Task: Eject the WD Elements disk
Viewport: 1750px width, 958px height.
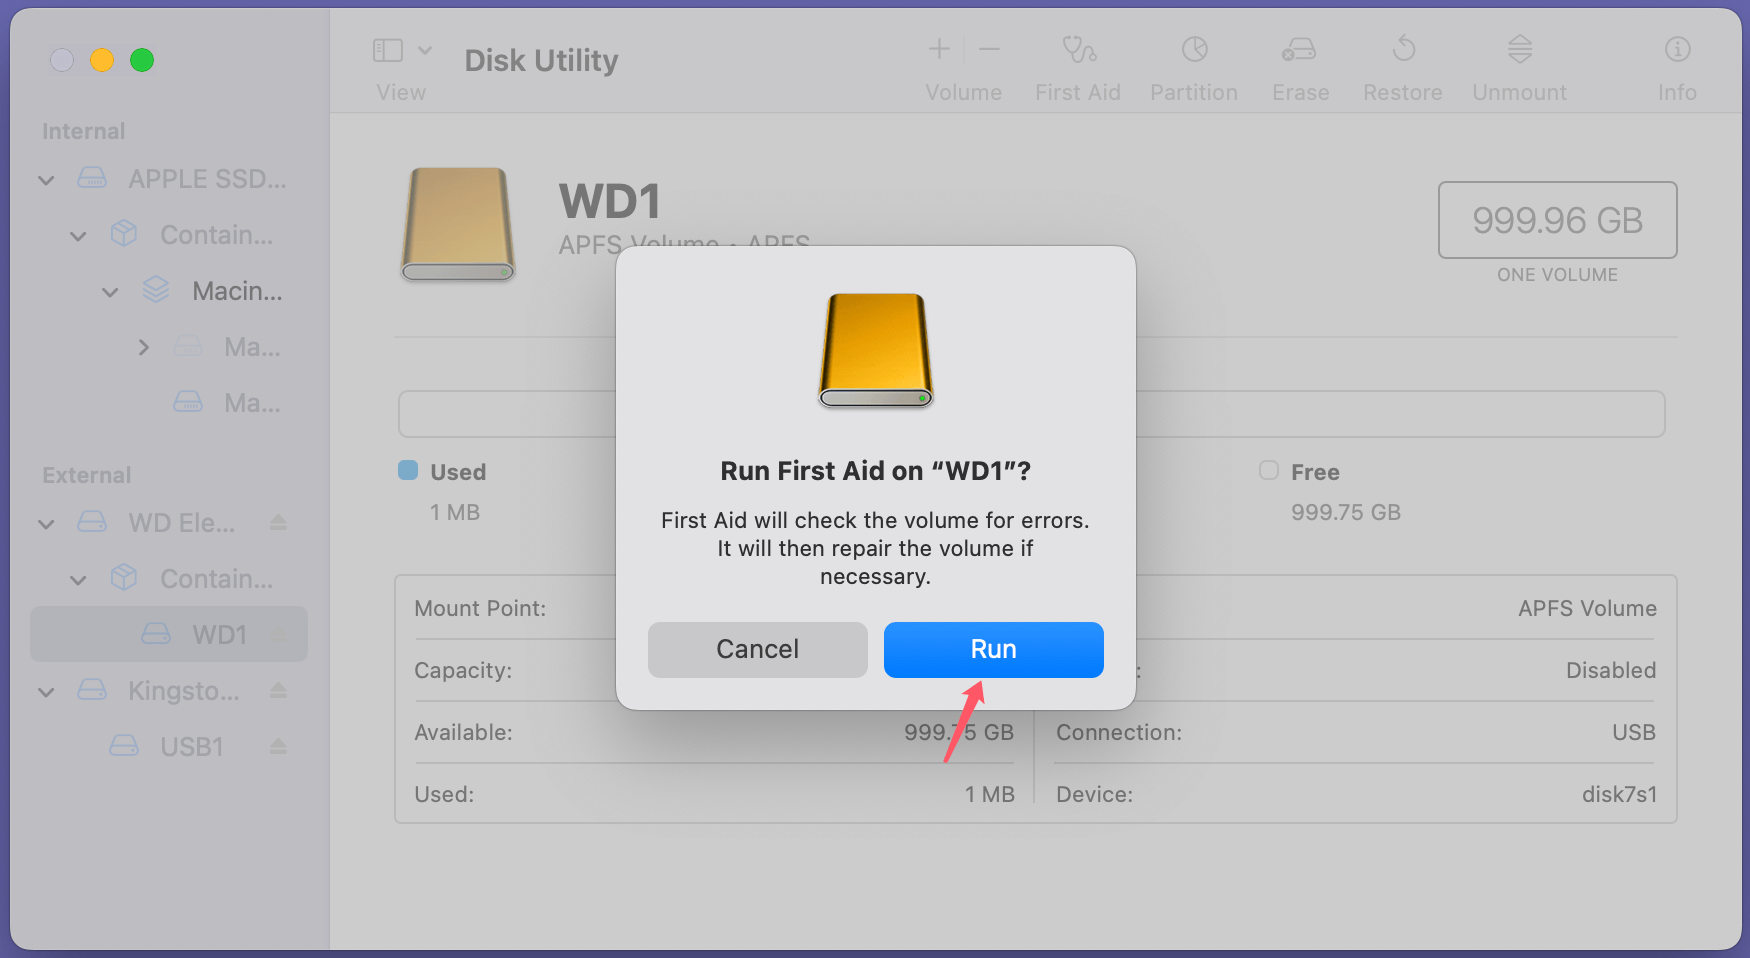Action: [278, 523]
